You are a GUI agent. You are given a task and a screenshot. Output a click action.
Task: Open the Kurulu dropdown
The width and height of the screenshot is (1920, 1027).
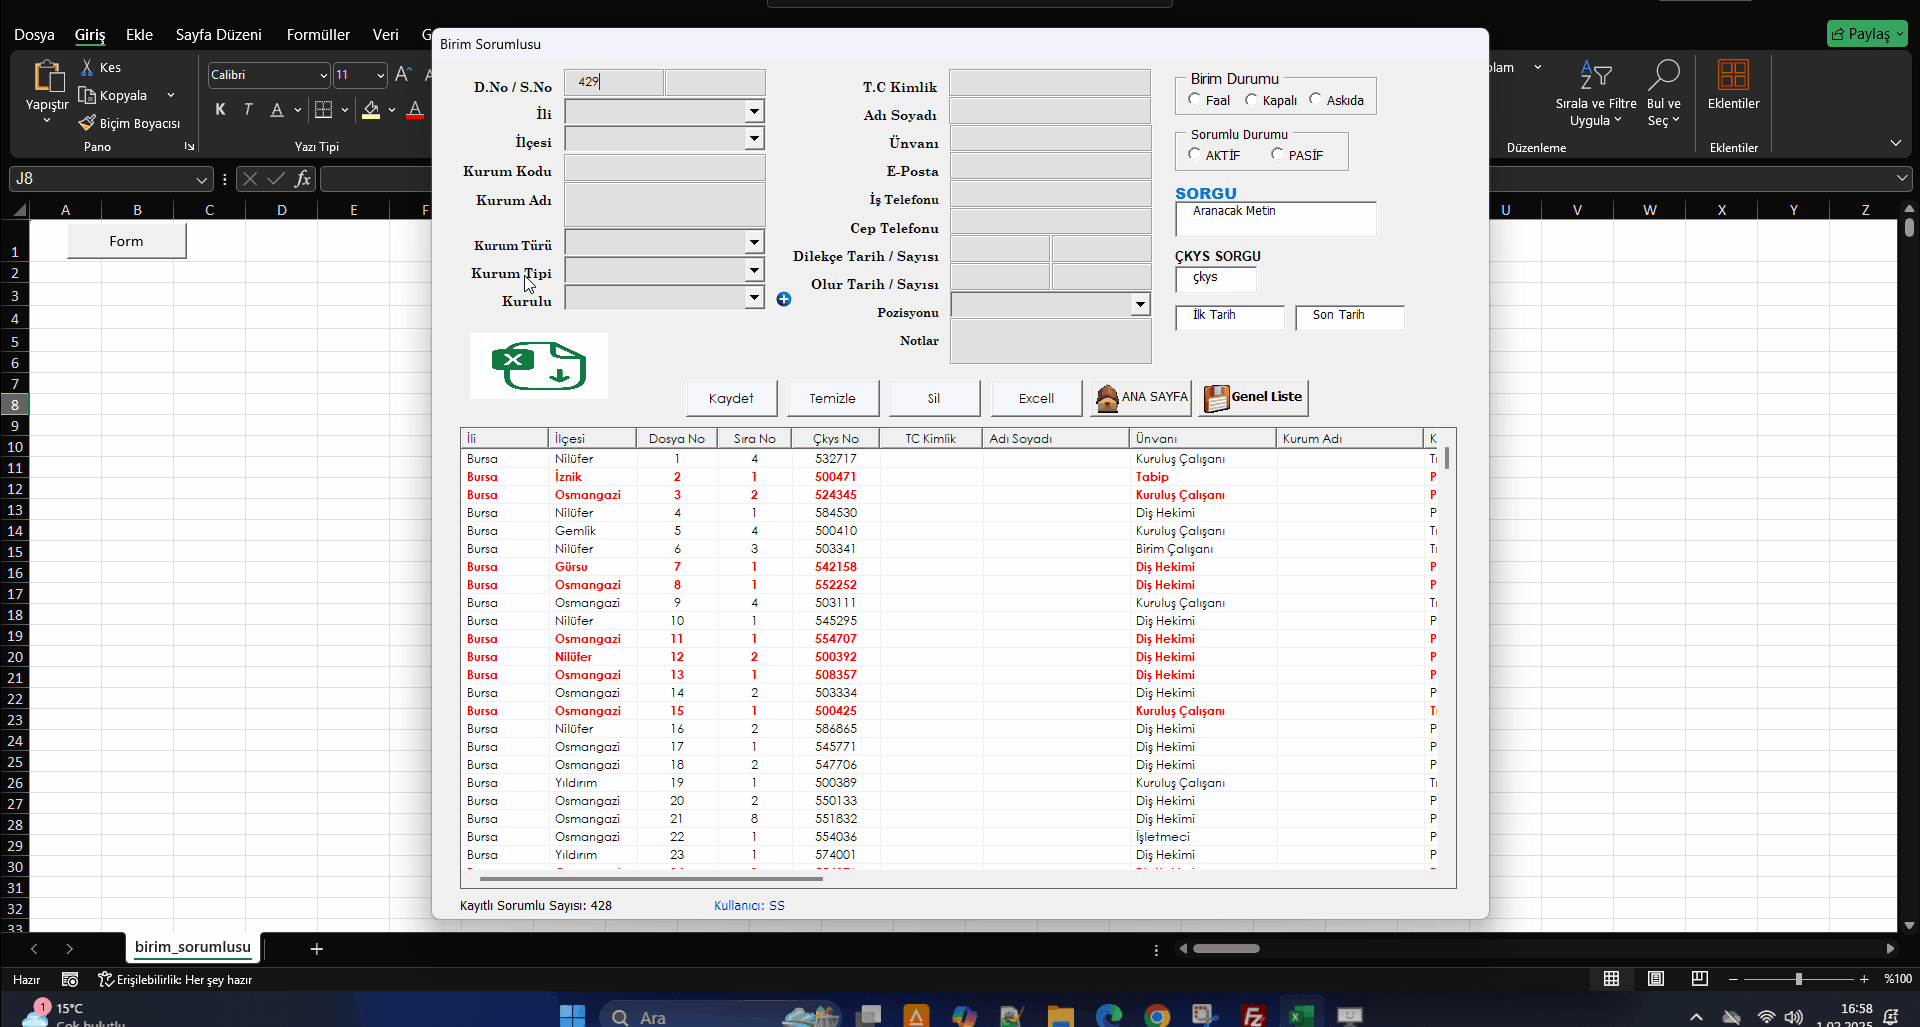(x=754, y=297)
